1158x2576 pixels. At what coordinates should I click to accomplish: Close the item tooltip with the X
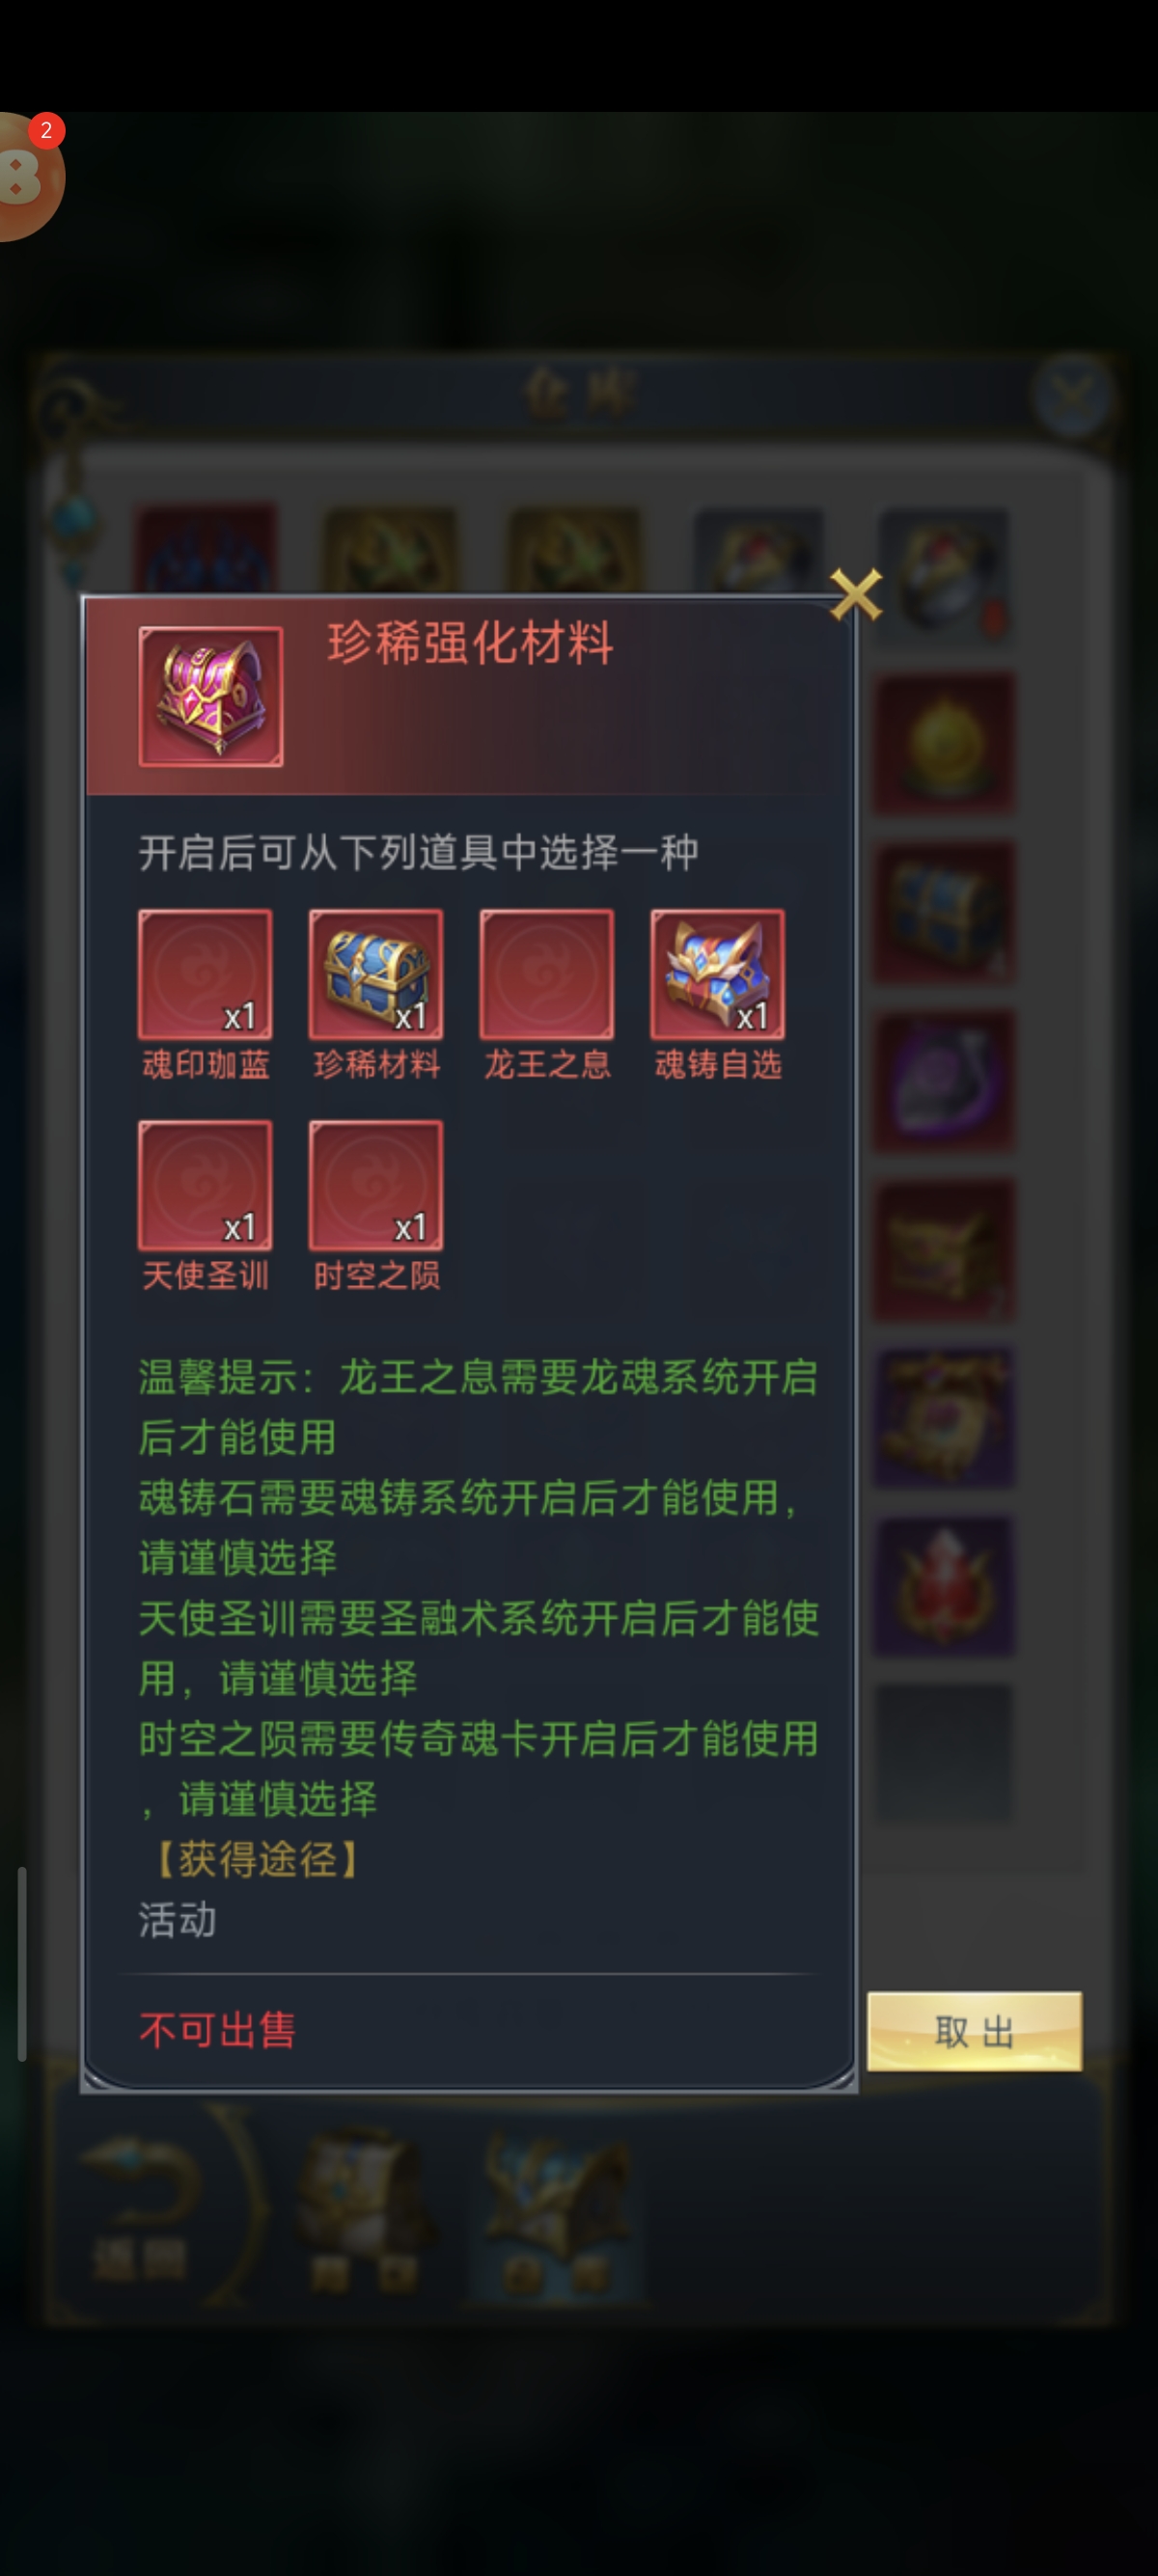856,594
